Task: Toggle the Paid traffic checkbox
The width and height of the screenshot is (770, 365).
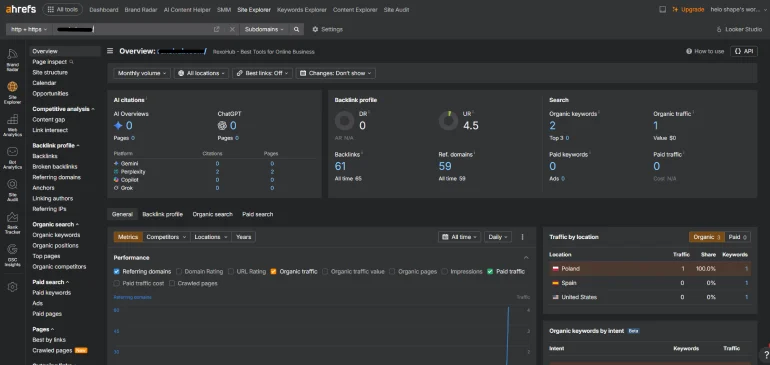Action: point(490,271)
